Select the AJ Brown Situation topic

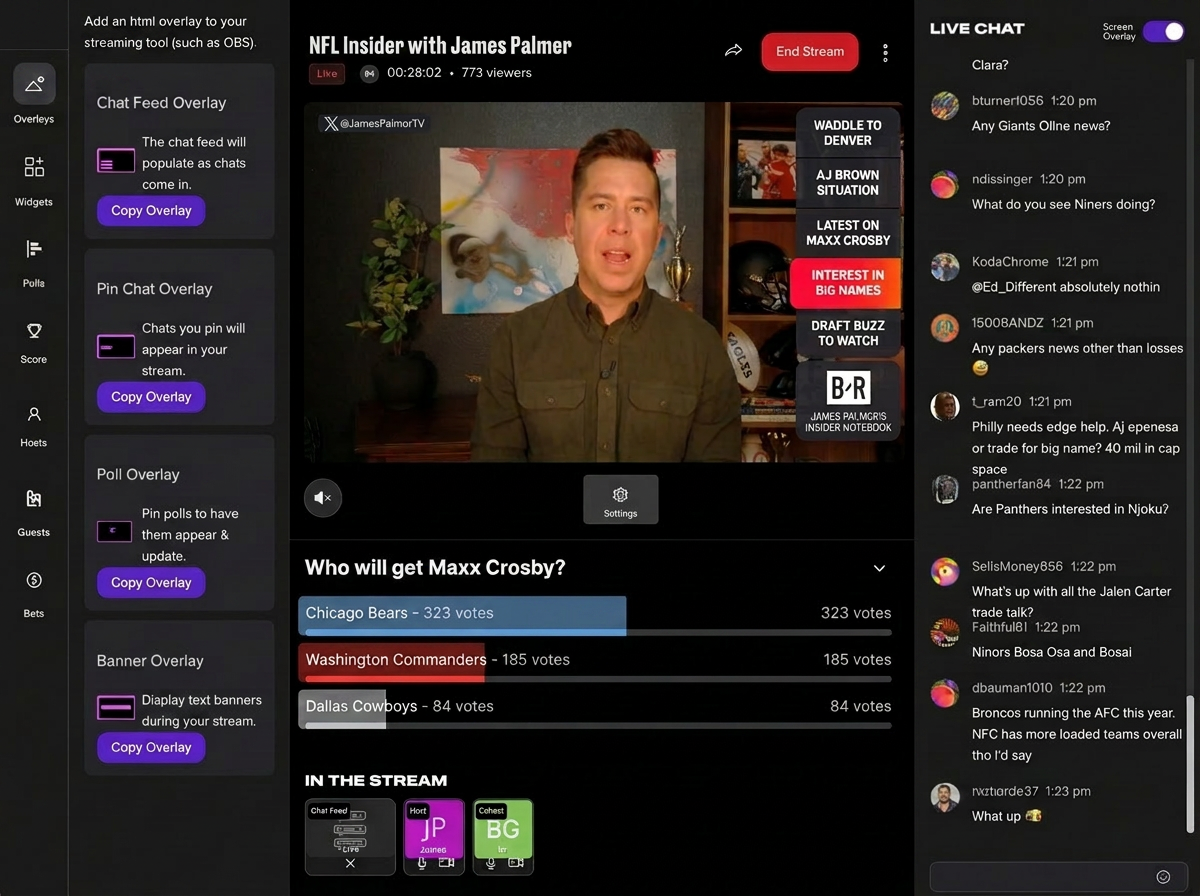(x=848, y=182)
